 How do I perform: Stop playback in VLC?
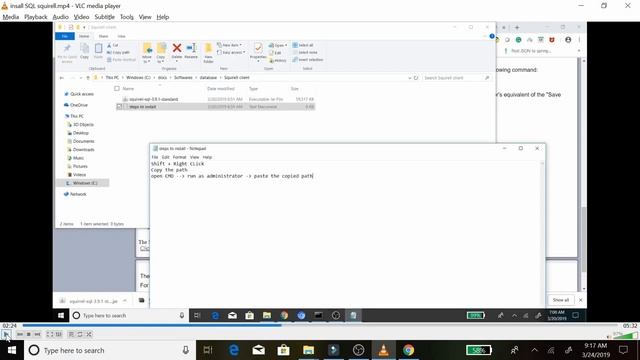pyautogui.click(x=29, y=334)
